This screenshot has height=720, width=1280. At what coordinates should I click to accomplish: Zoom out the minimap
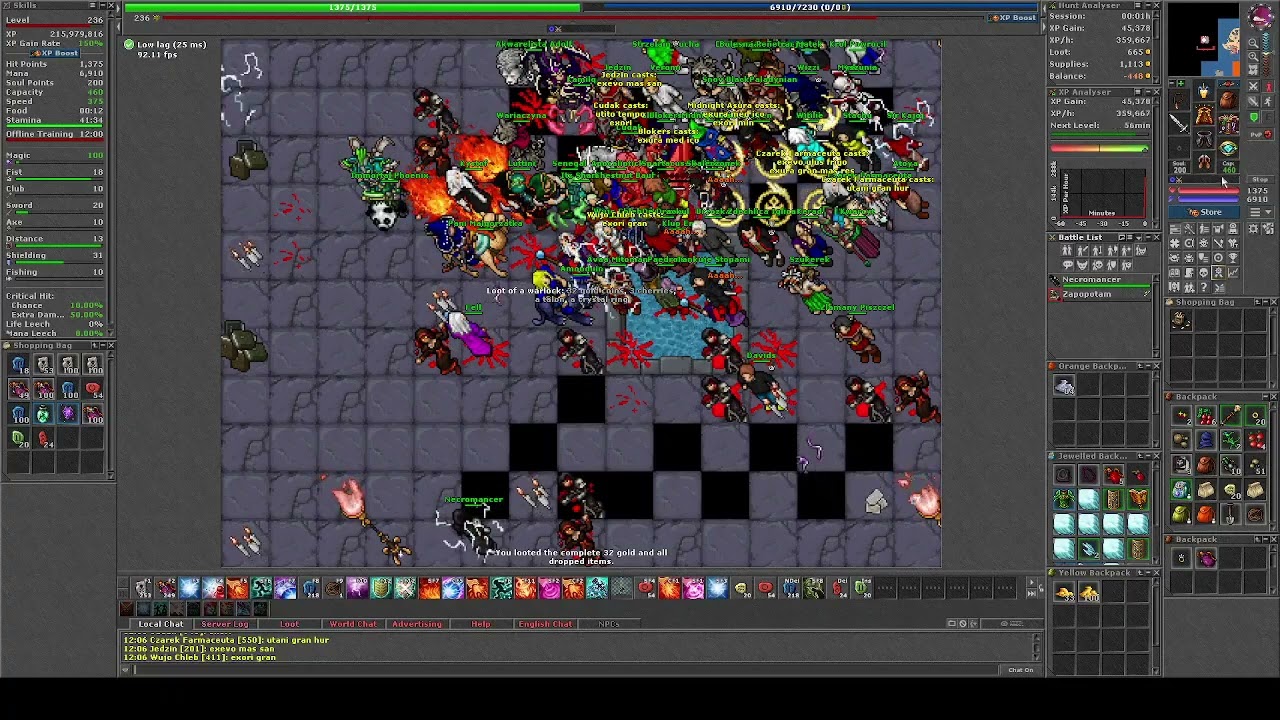pos(1253,43)
